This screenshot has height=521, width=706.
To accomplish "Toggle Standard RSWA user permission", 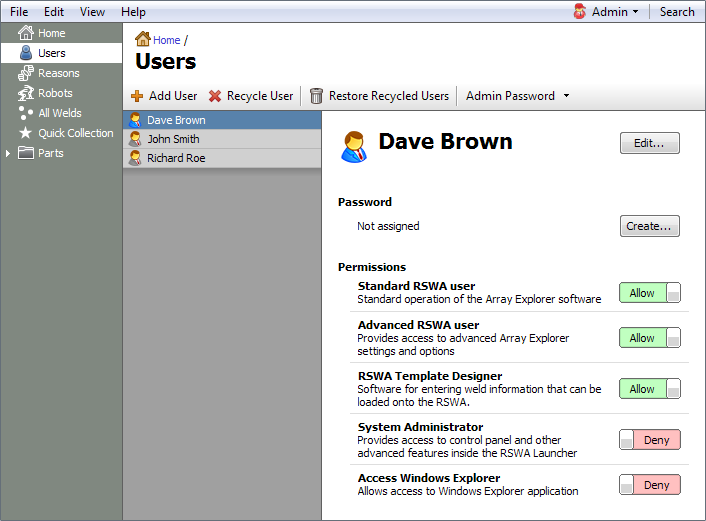I will [650, 293].
